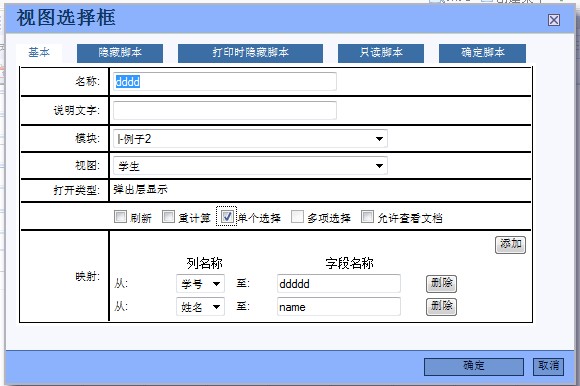Open the 隐藏脚本 tab

click(120, 53)
